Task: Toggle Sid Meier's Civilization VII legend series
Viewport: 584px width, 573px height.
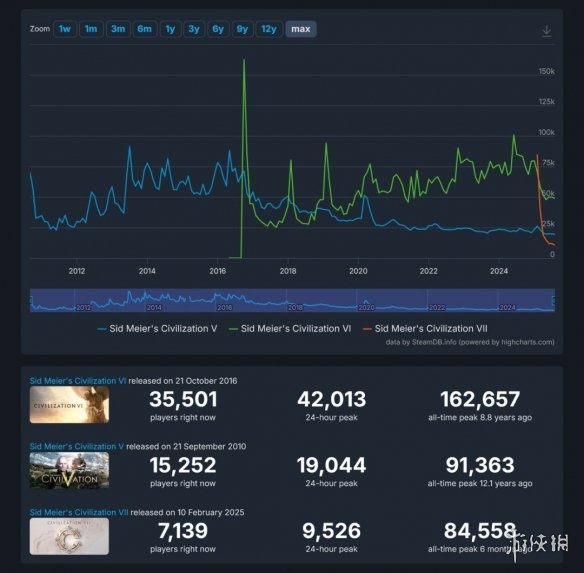Action: click(425, 329)
